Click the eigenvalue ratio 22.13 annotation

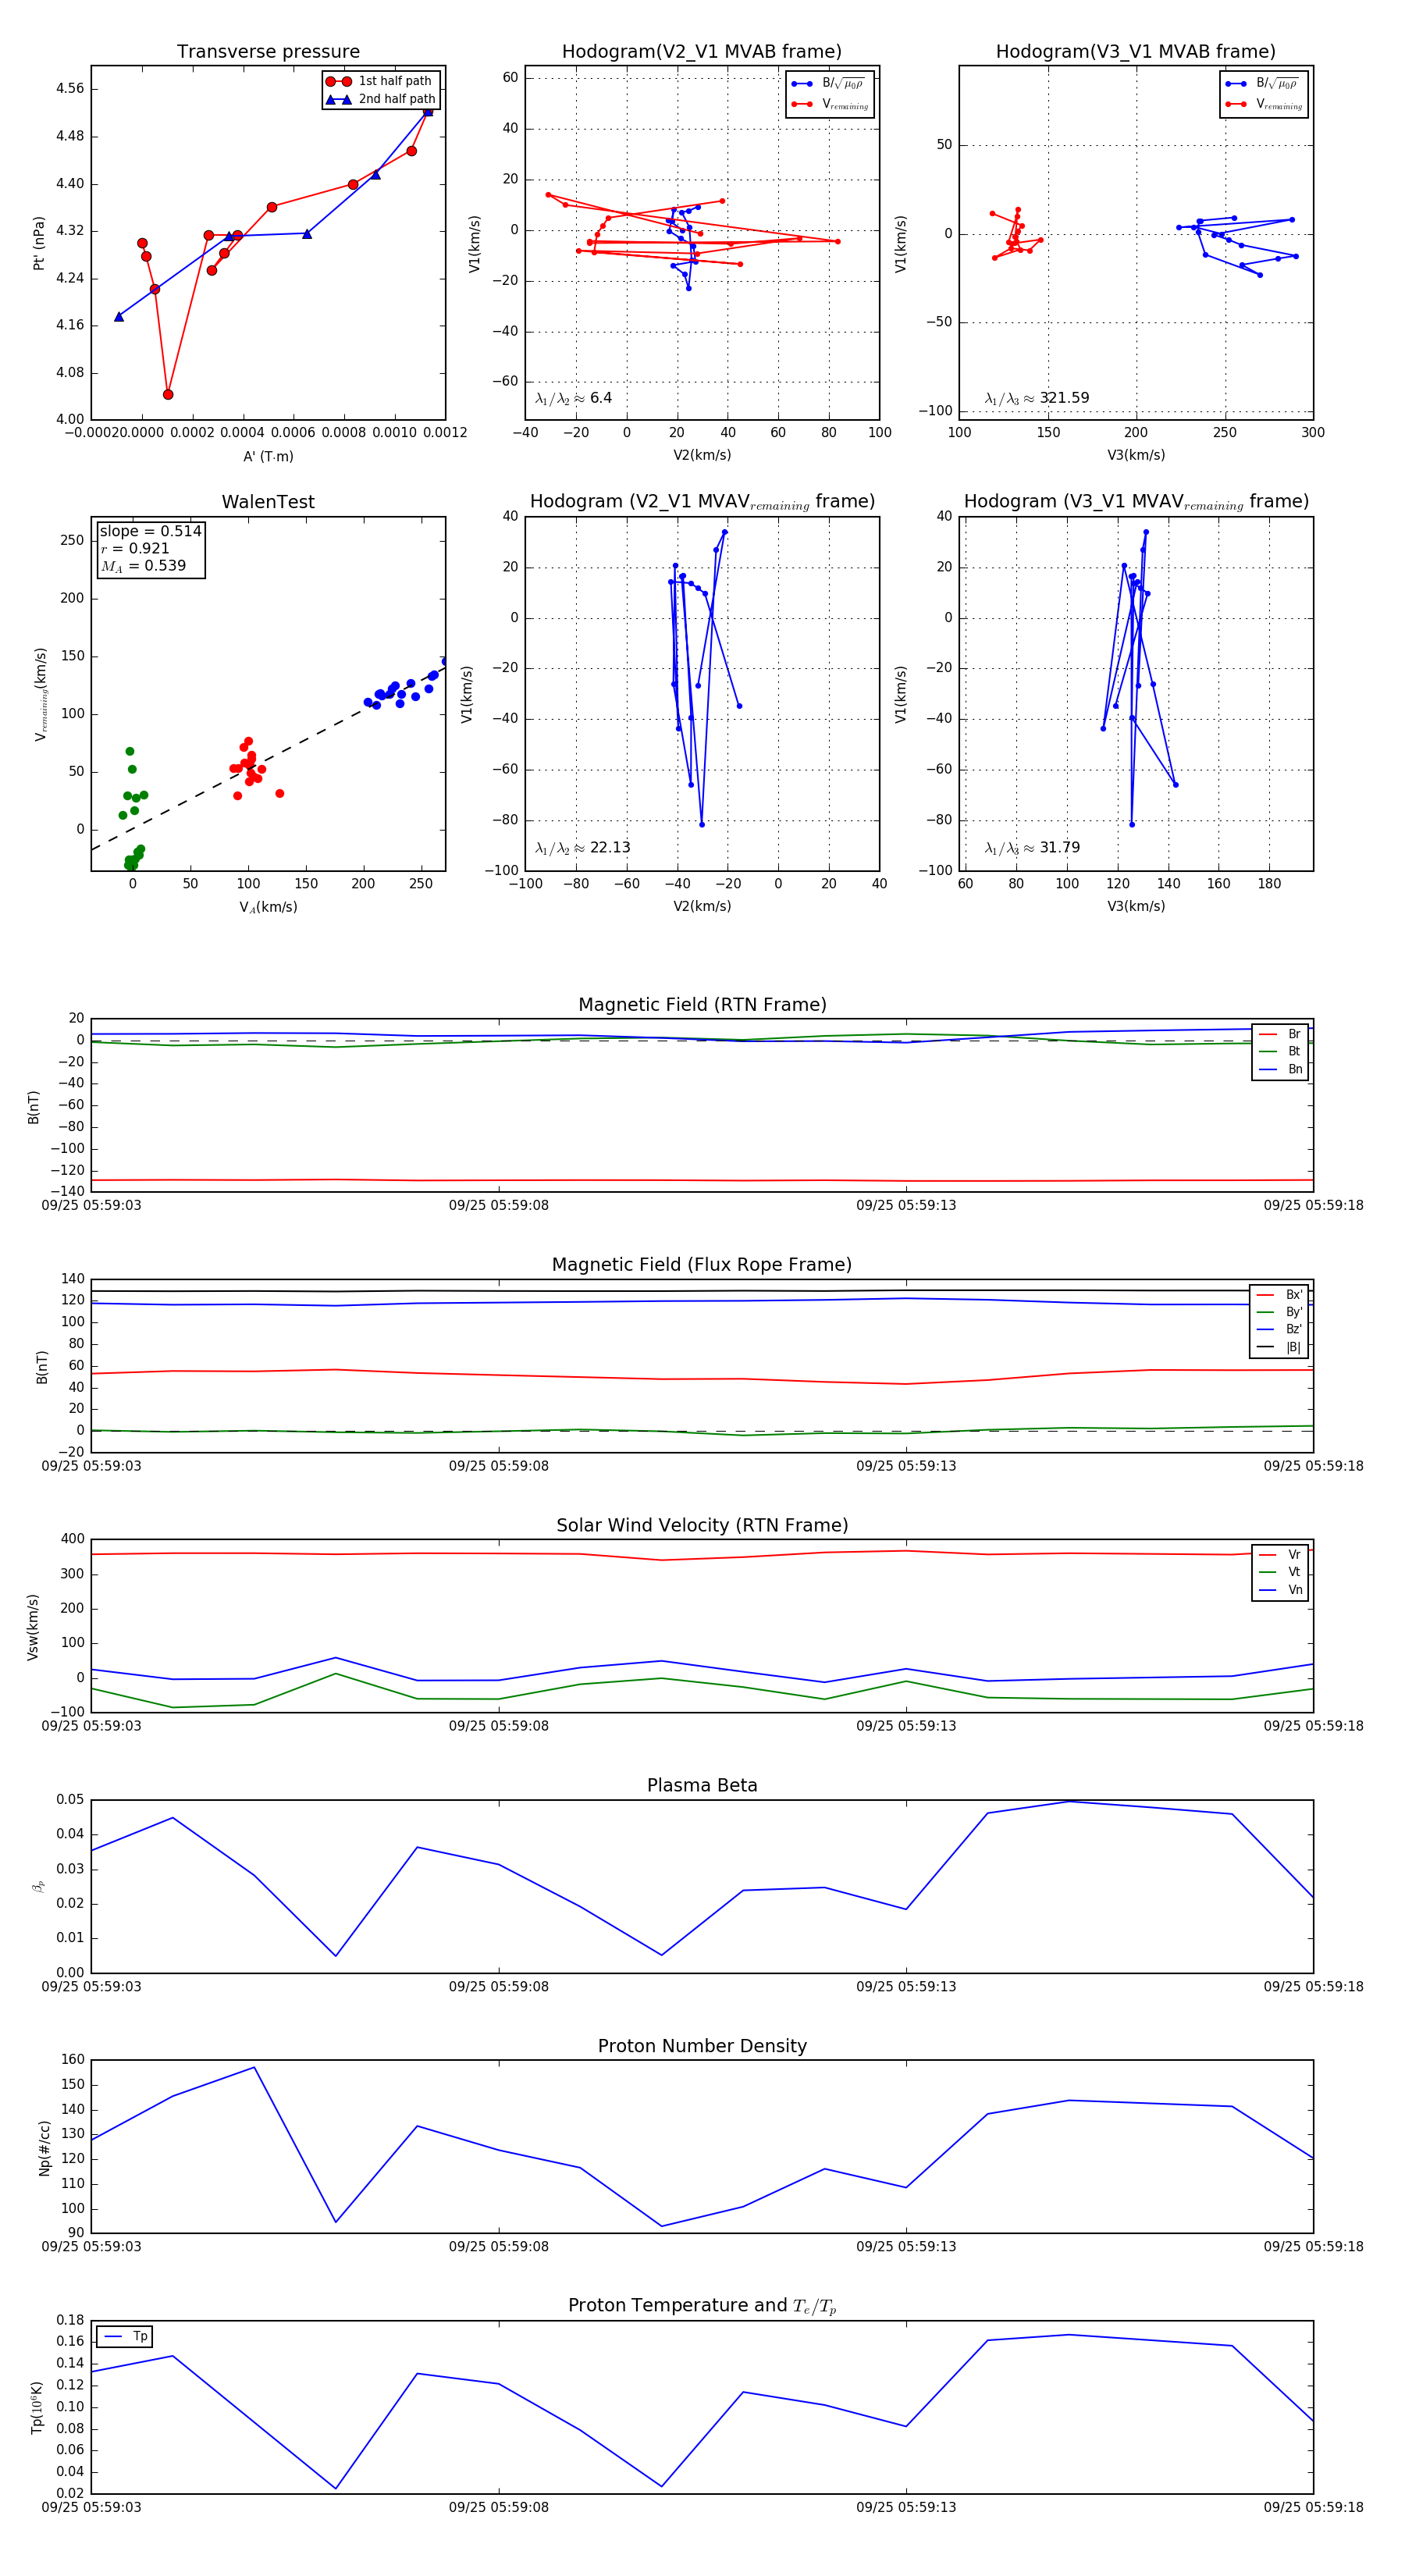582,848
